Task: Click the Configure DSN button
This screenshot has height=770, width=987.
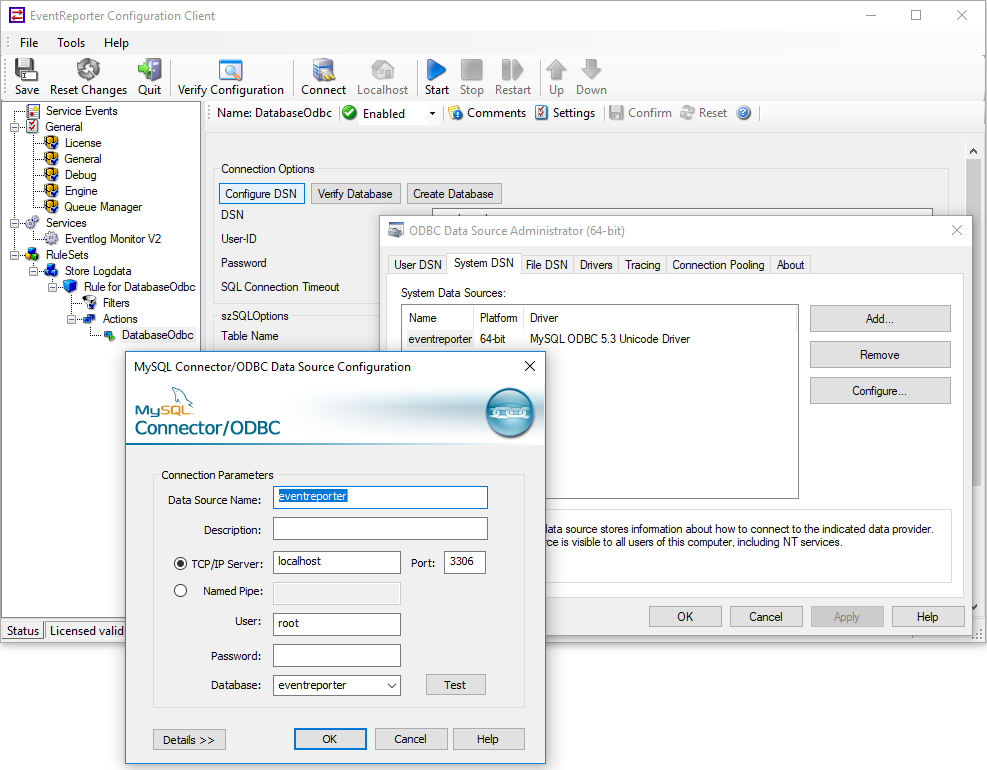Action: click(x=261, y=194)
